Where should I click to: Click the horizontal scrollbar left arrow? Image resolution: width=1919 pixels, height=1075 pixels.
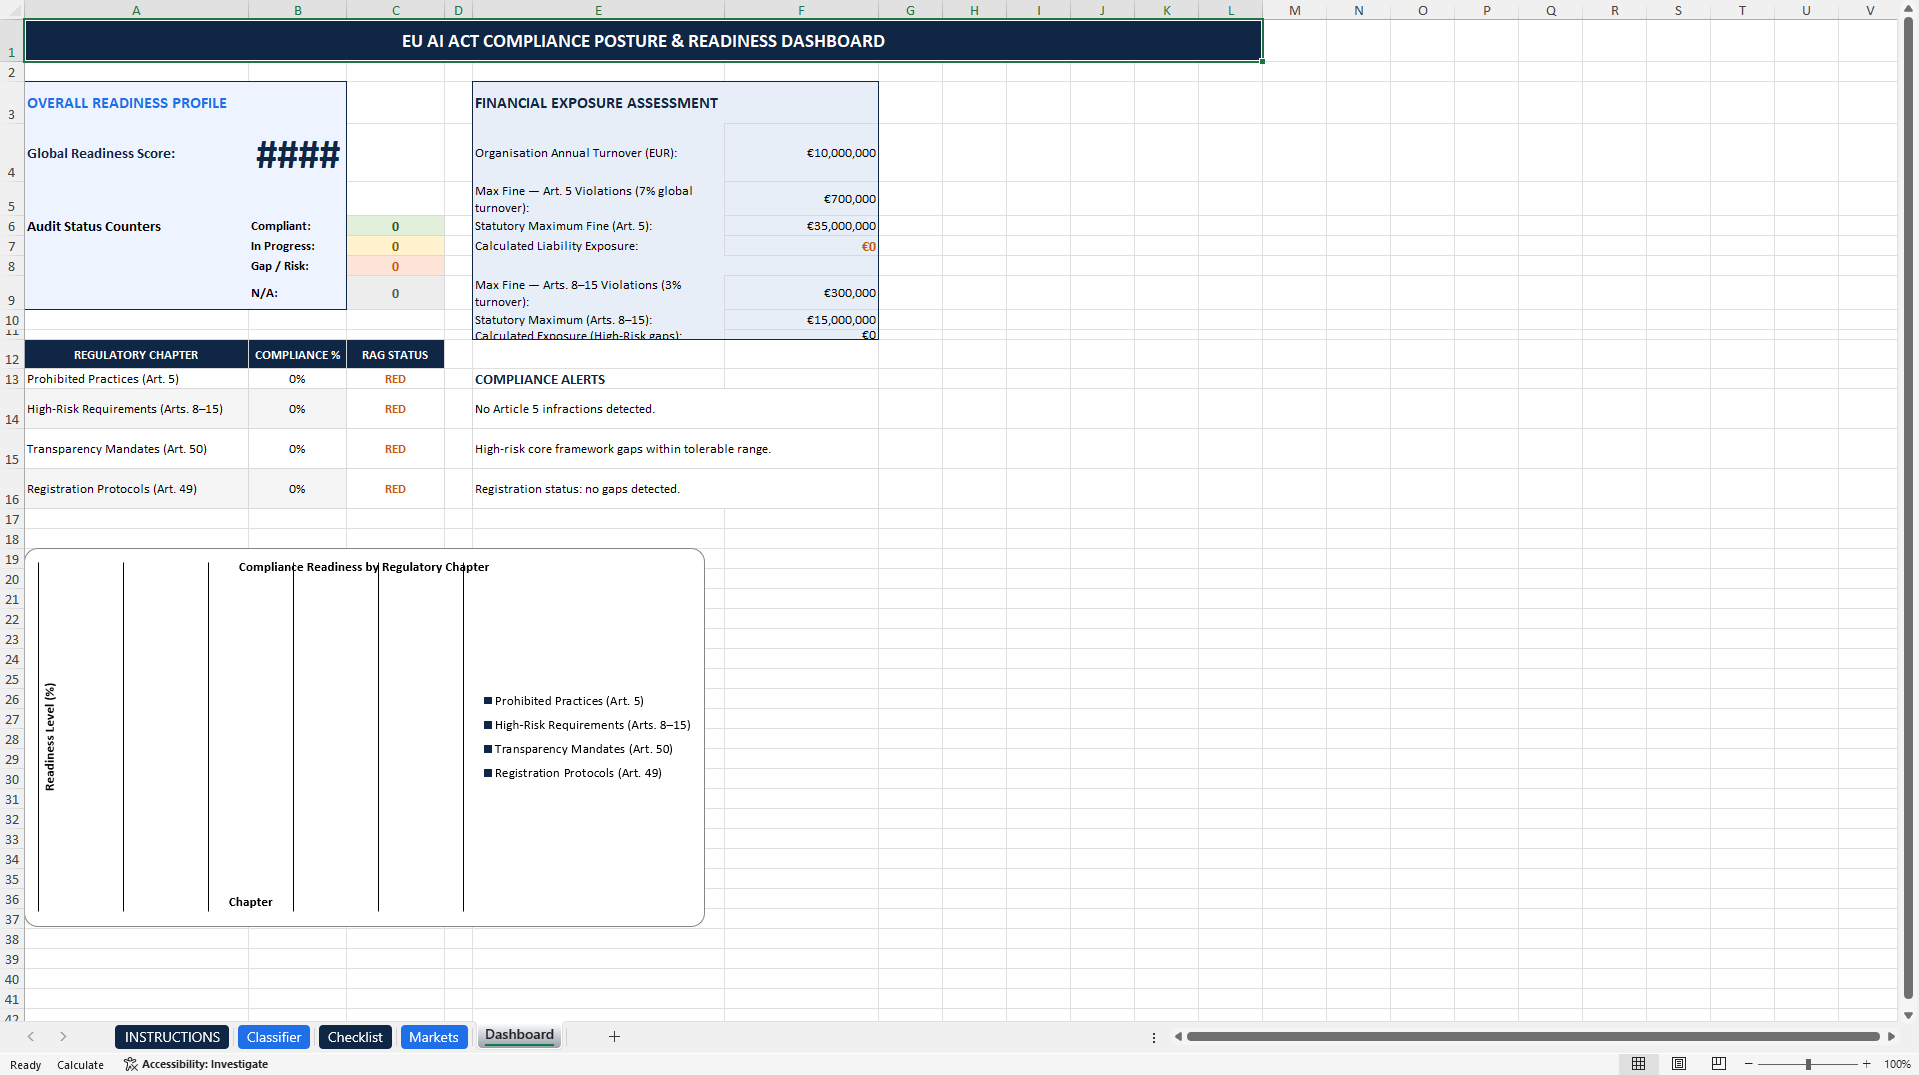click(x=1178, y=1037)
